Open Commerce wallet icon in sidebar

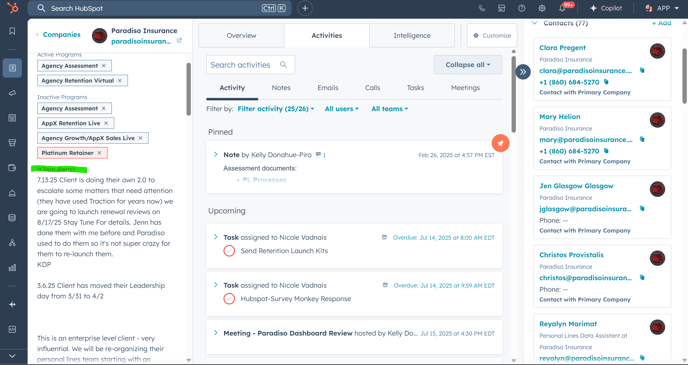[12, 168]
